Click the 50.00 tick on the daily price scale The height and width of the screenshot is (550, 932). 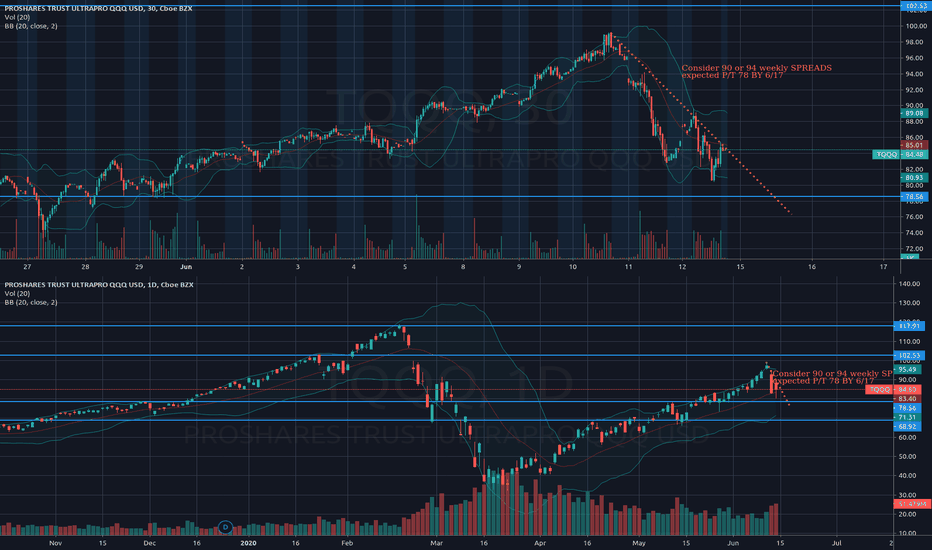tap(909, 457)
